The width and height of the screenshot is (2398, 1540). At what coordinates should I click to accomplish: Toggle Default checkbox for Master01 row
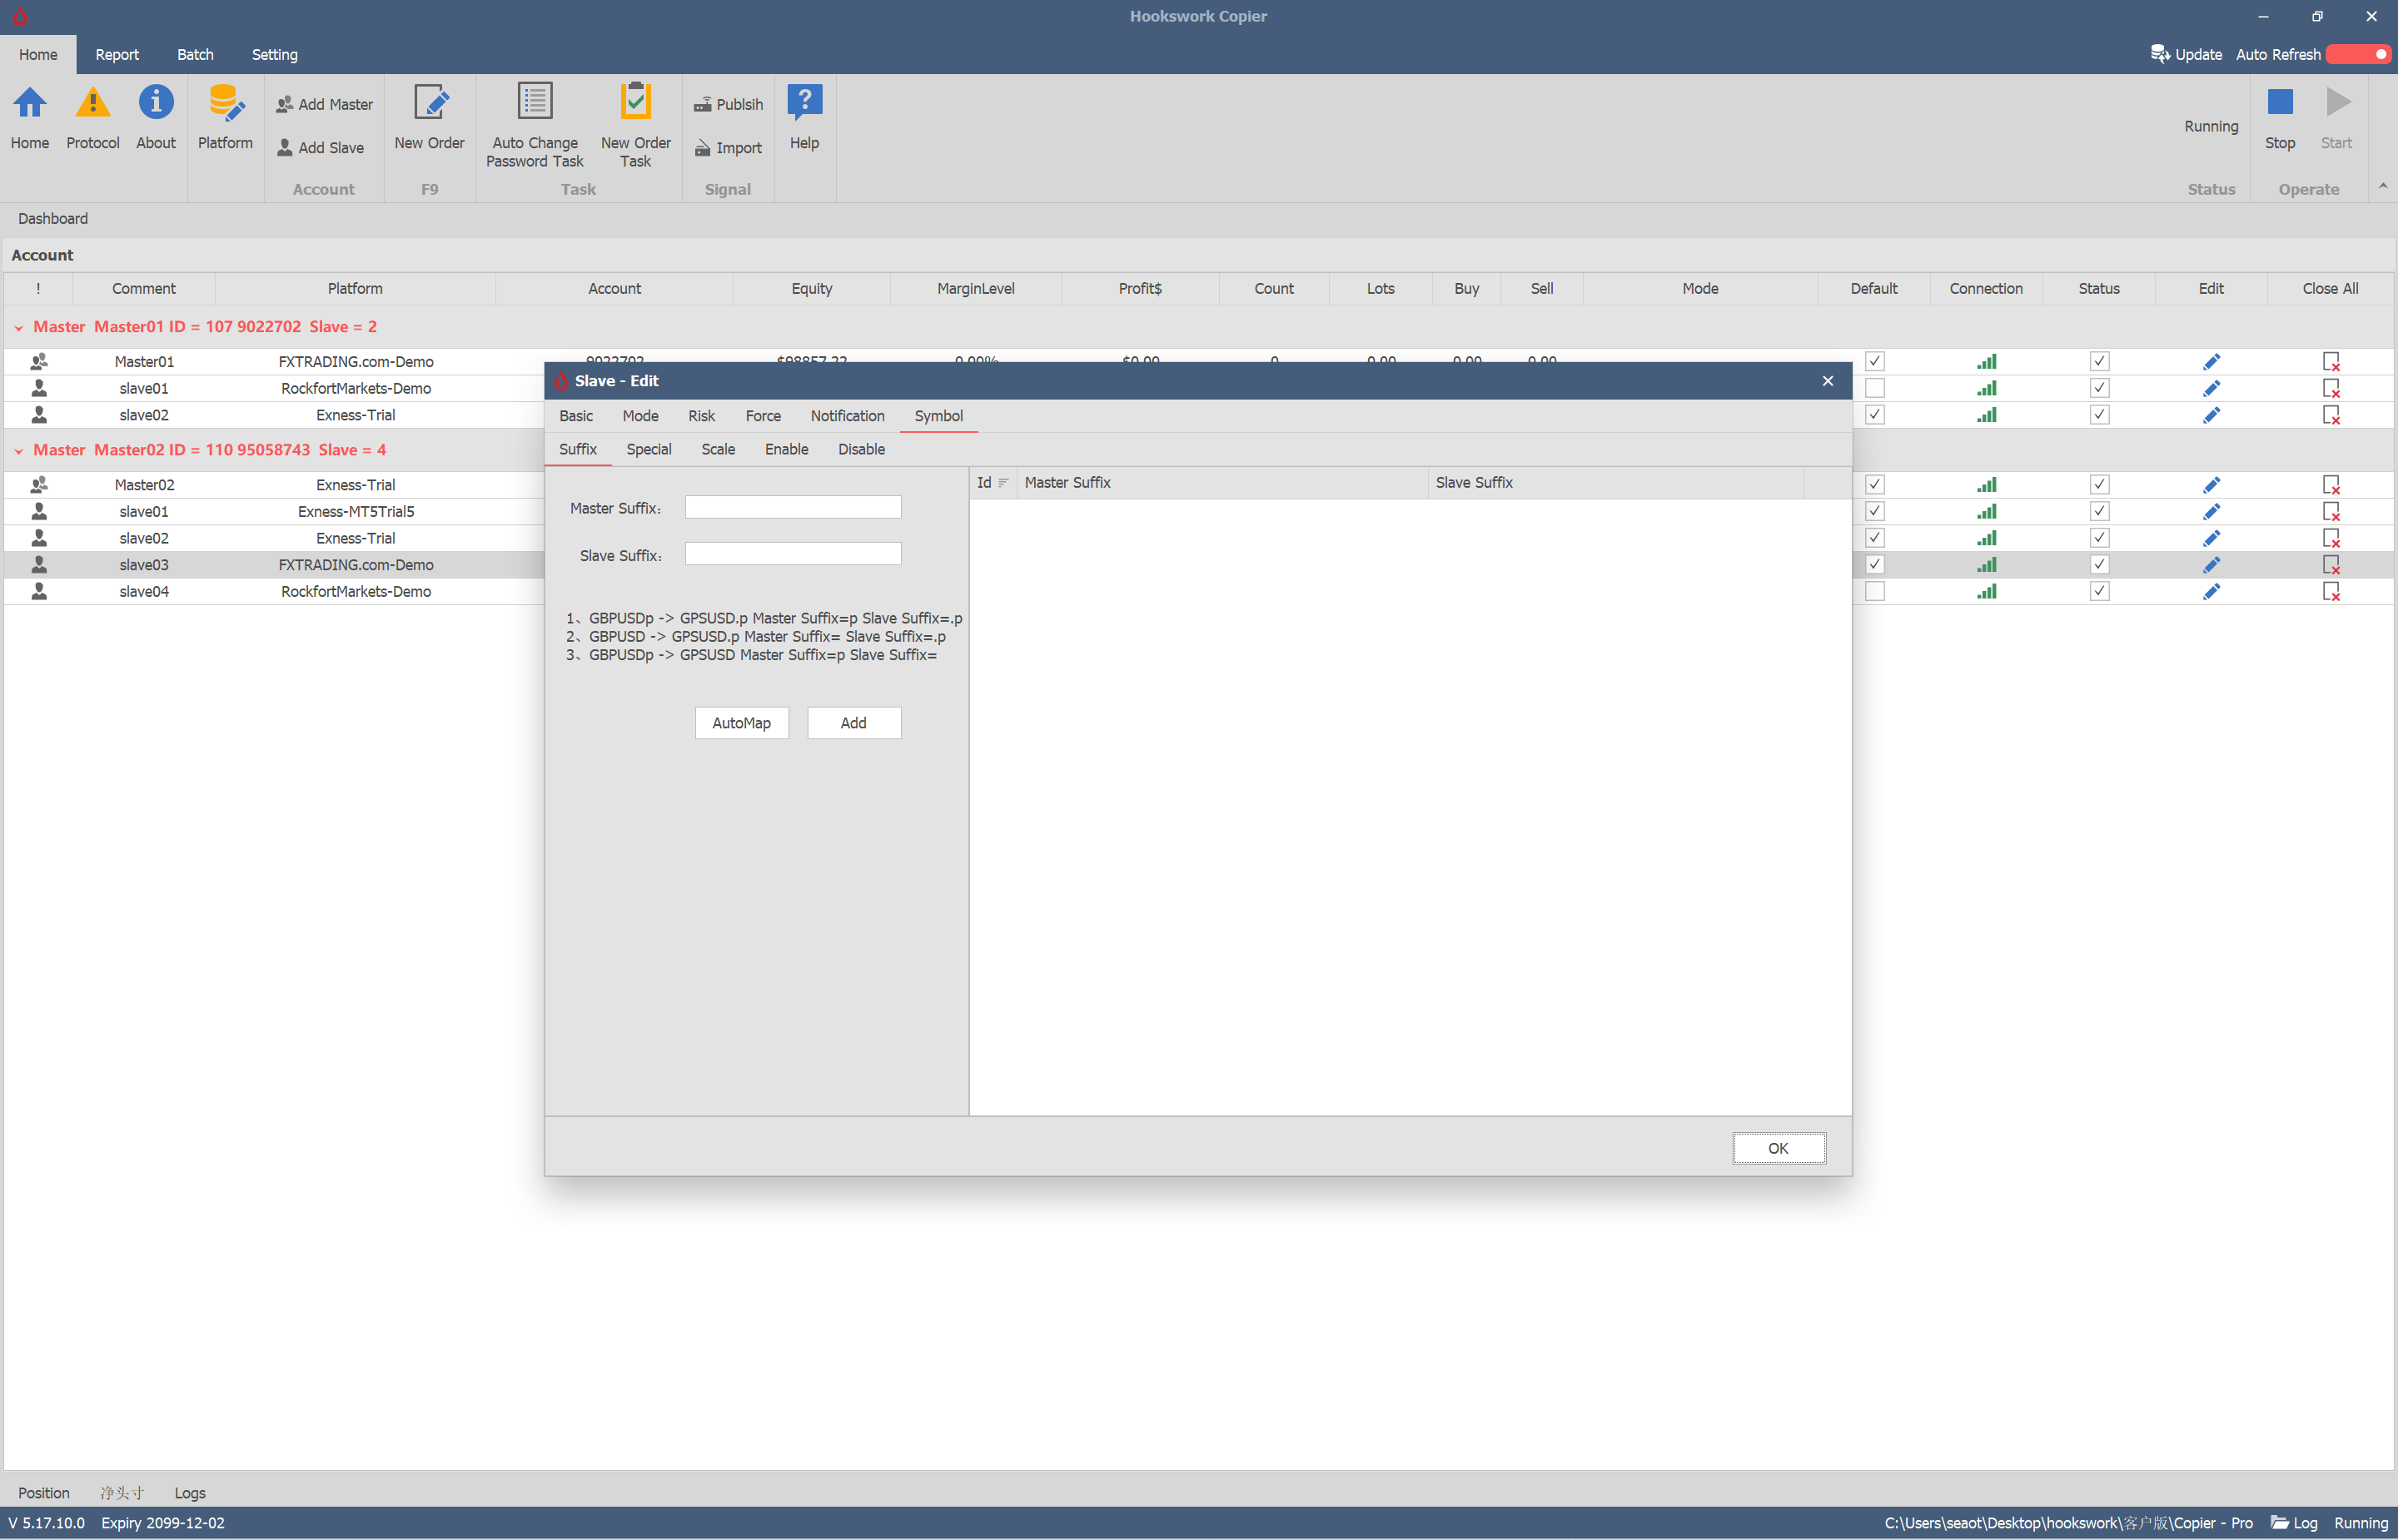[x=1875, y=361]
